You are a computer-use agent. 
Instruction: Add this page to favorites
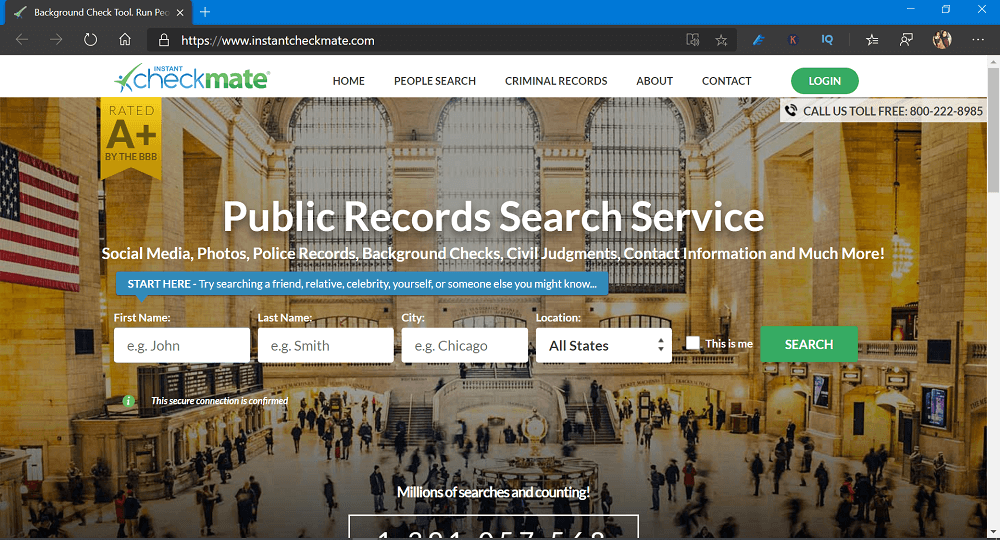[721, 40]
